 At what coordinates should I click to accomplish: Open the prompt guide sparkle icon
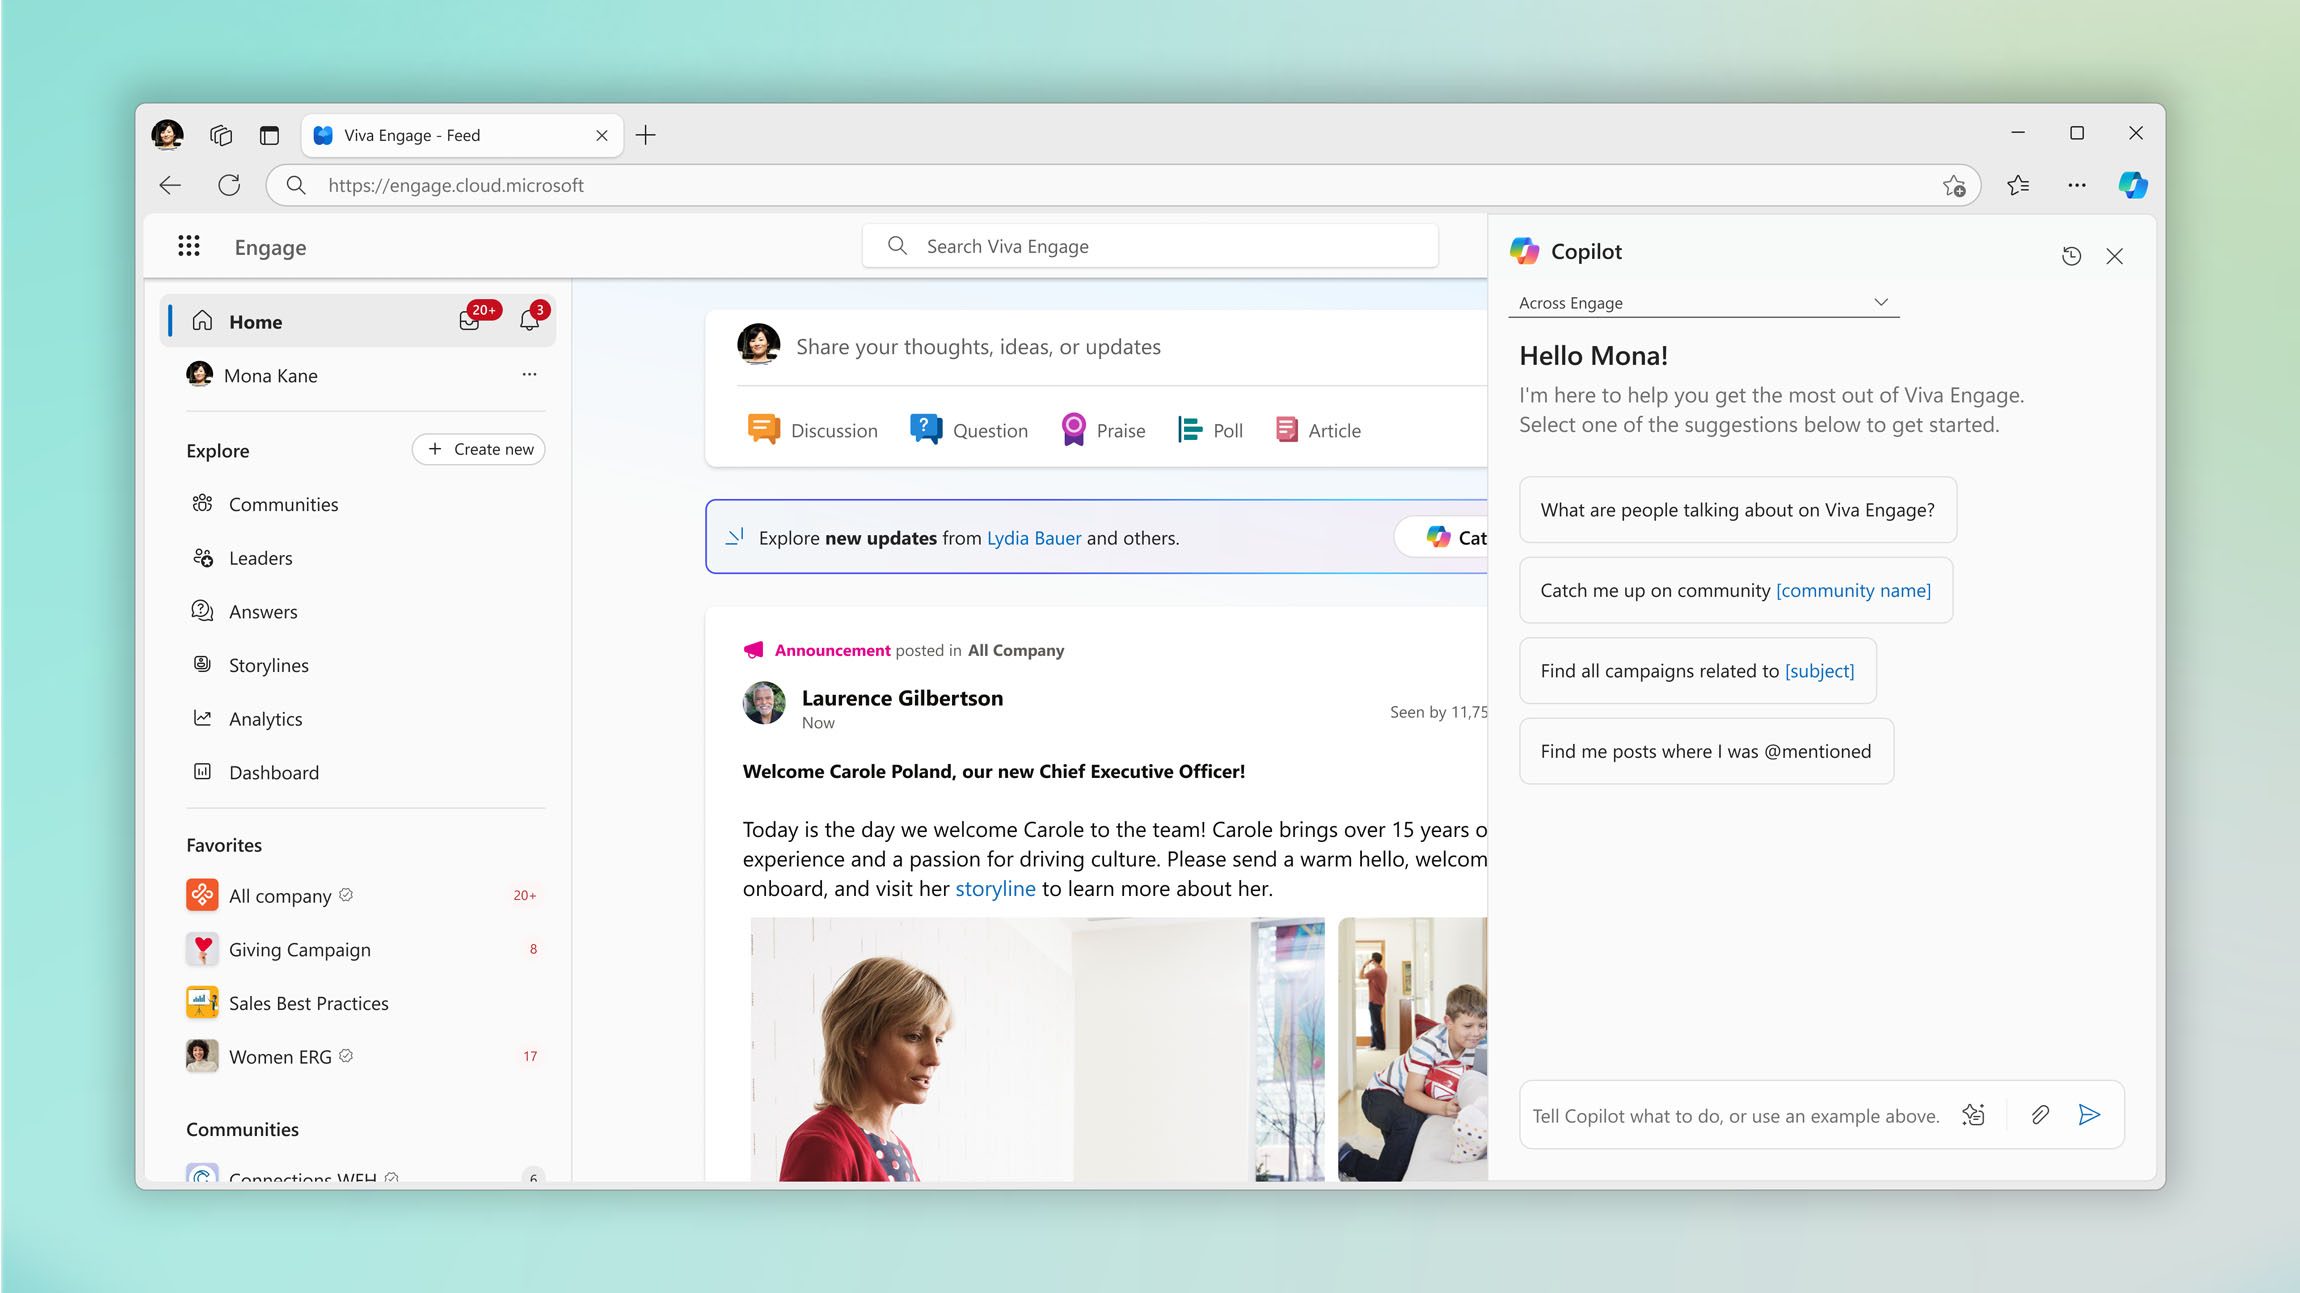(1973, 1114)
